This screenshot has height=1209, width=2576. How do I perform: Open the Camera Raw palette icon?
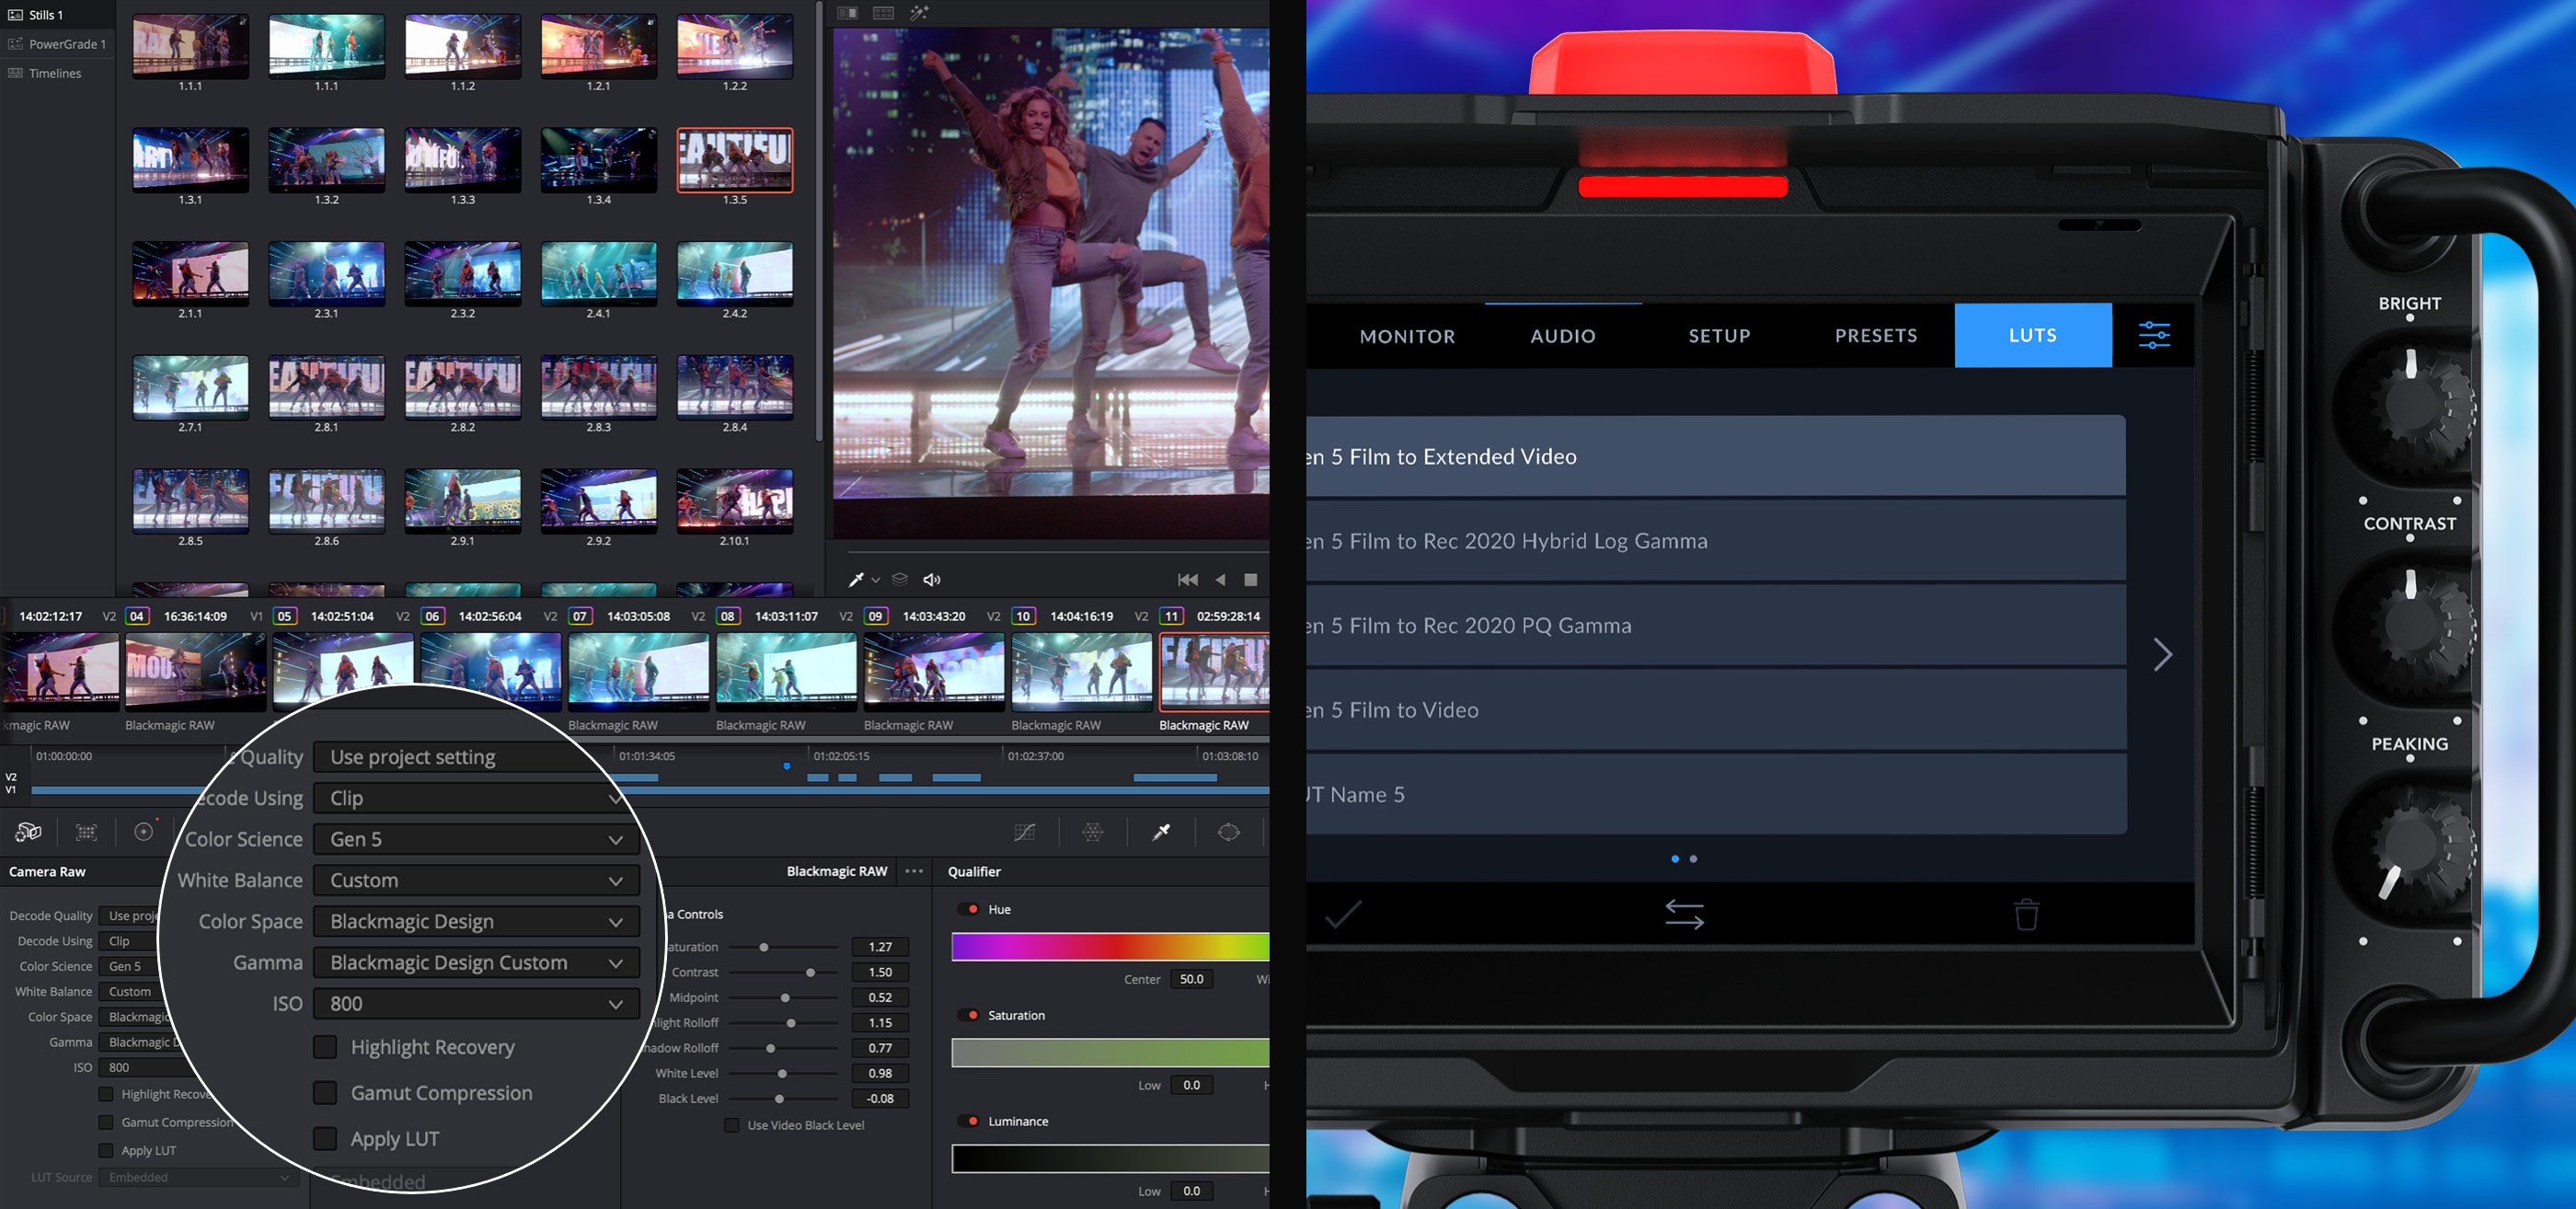point(27,831)
